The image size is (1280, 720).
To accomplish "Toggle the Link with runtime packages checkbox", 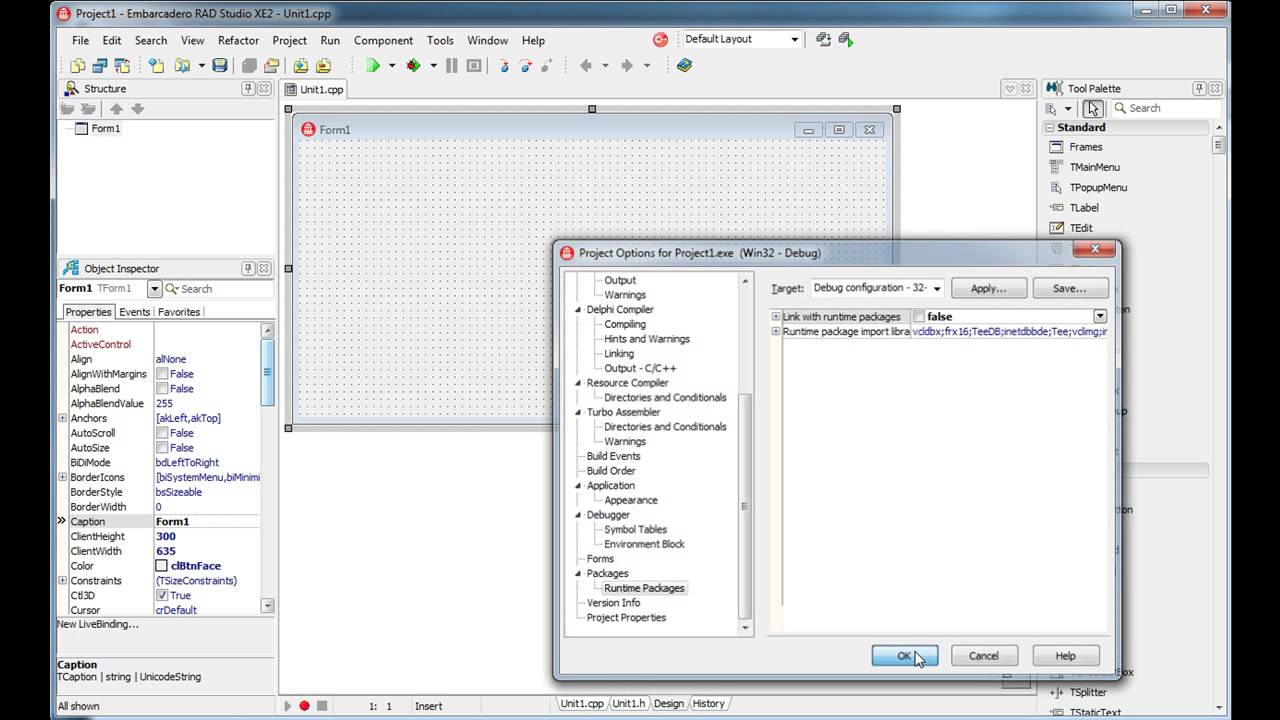I will click(919, 317).
